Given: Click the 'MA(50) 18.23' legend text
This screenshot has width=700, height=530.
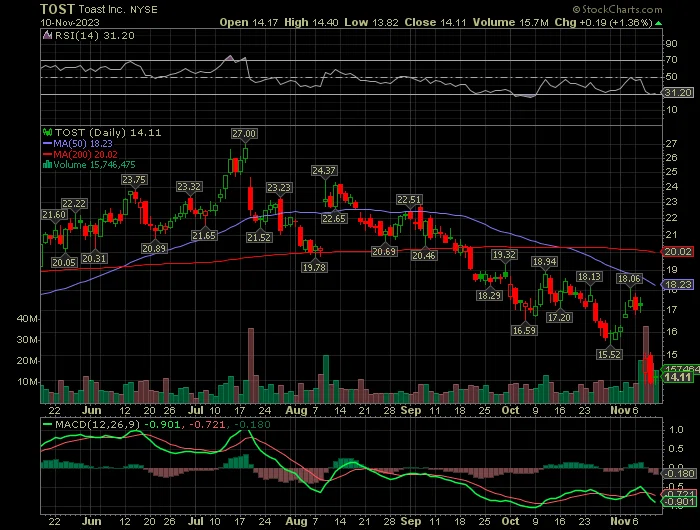Looking at the screenshot, I should point(83,143).
